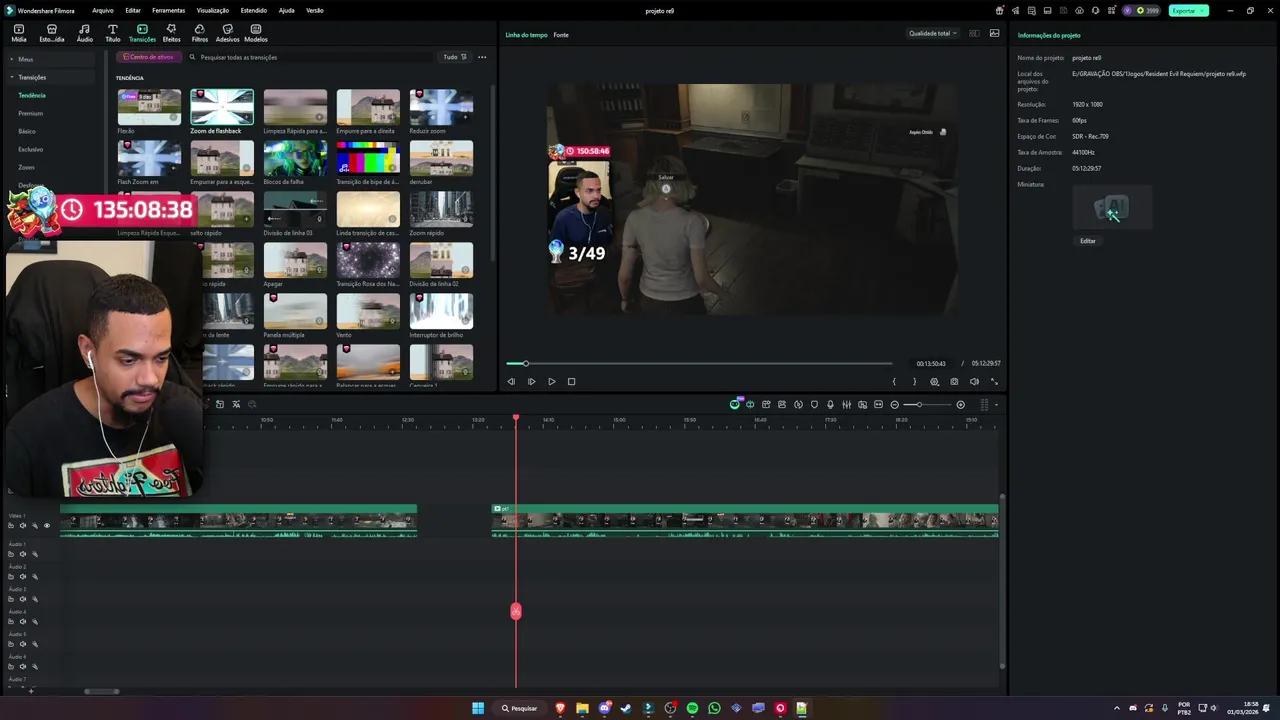Viewport: 1280px width, 720px height.
Task: Click the AI copilot green face icon
Action: click(x=734, y=404)
